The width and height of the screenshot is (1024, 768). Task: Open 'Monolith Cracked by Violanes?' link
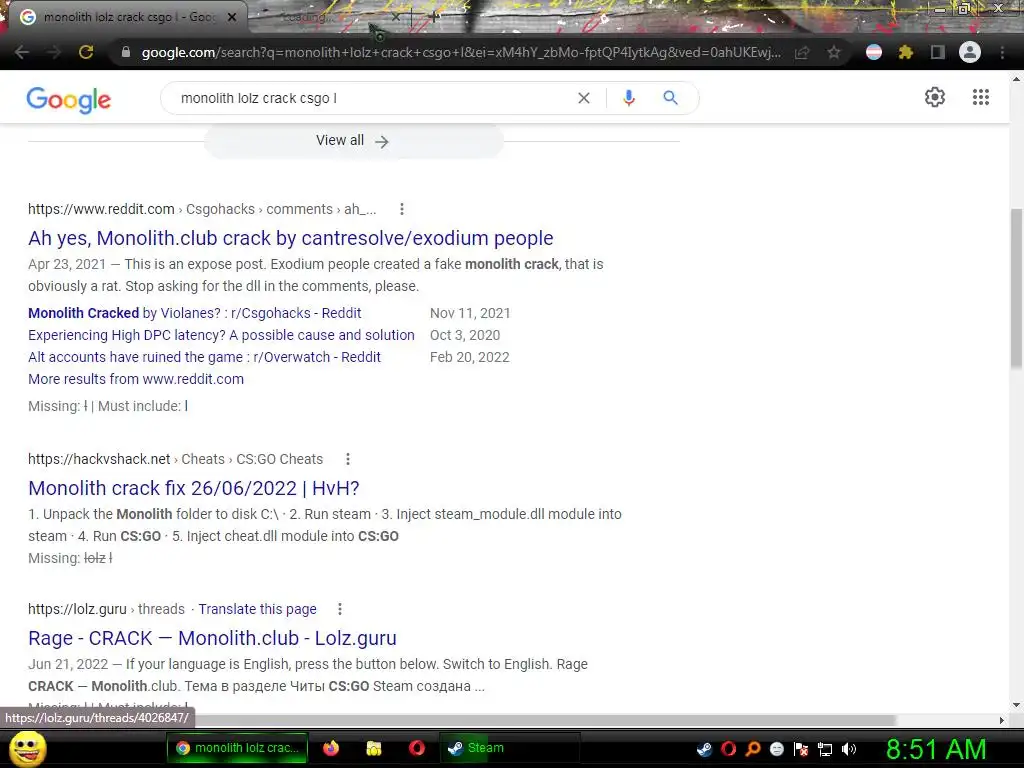195,313
